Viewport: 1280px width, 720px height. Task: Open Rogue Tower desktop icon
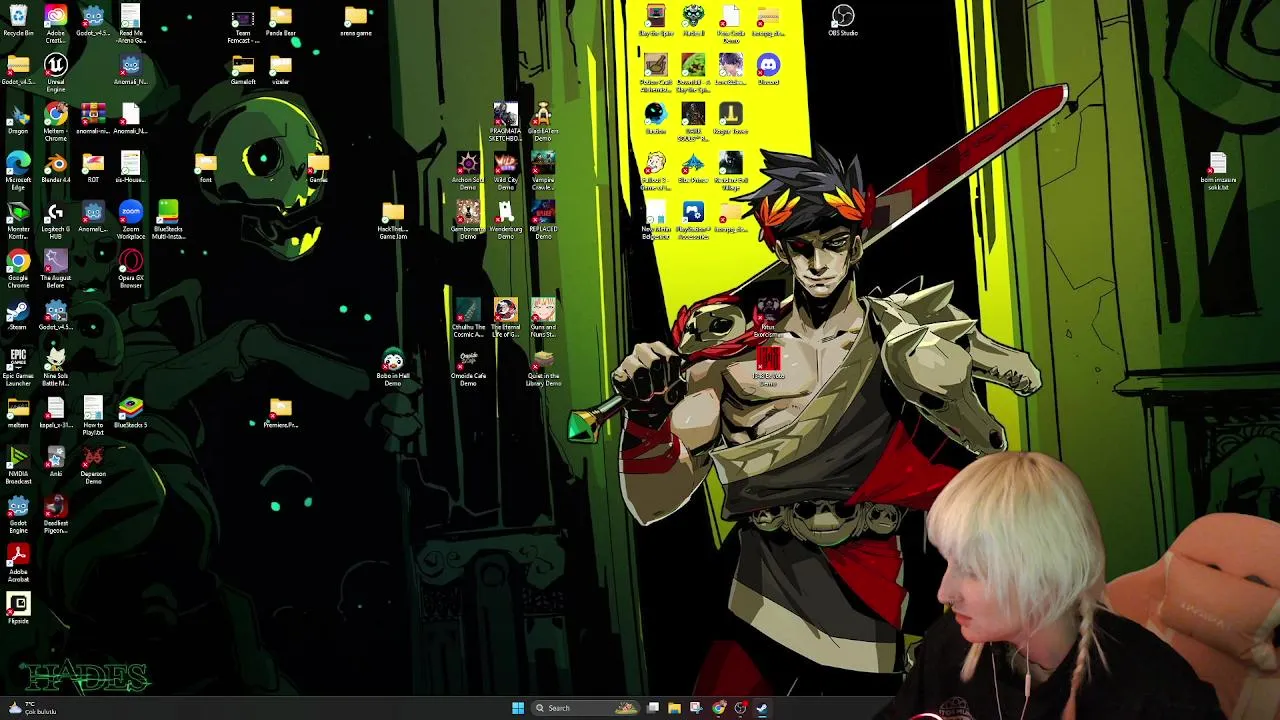[731, 119]
